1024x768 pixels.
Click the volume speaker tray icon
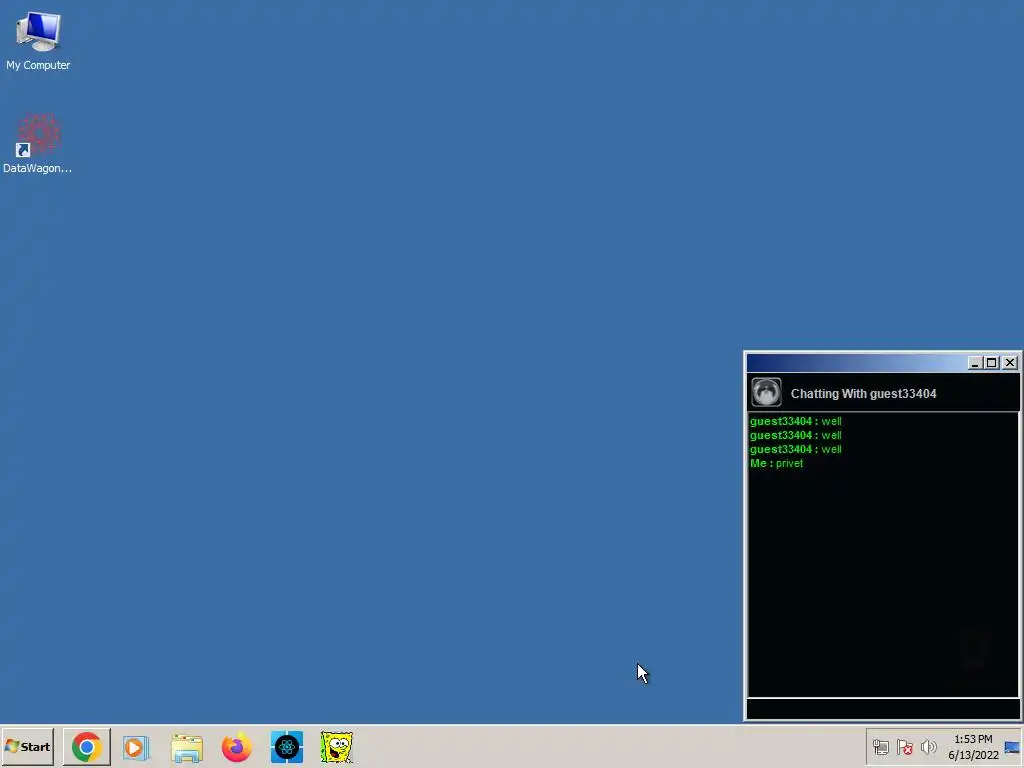point(928,747)
